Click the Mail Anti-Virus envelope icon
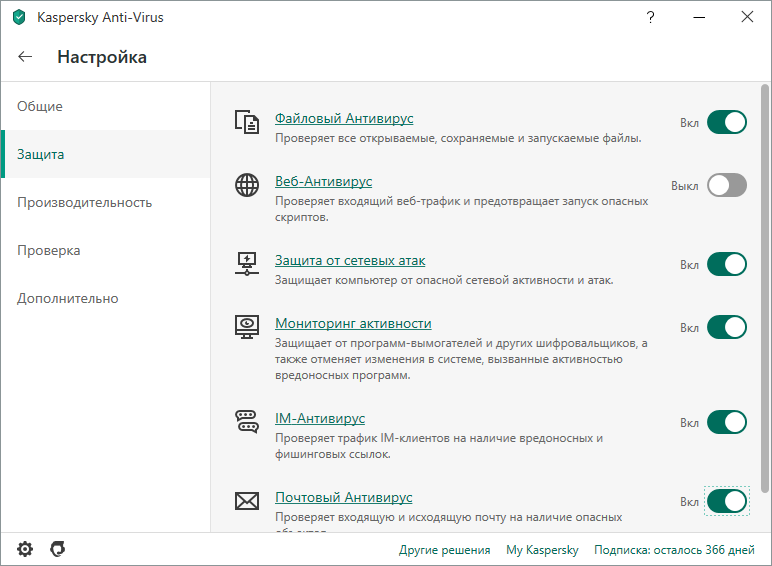 (246, 501)
